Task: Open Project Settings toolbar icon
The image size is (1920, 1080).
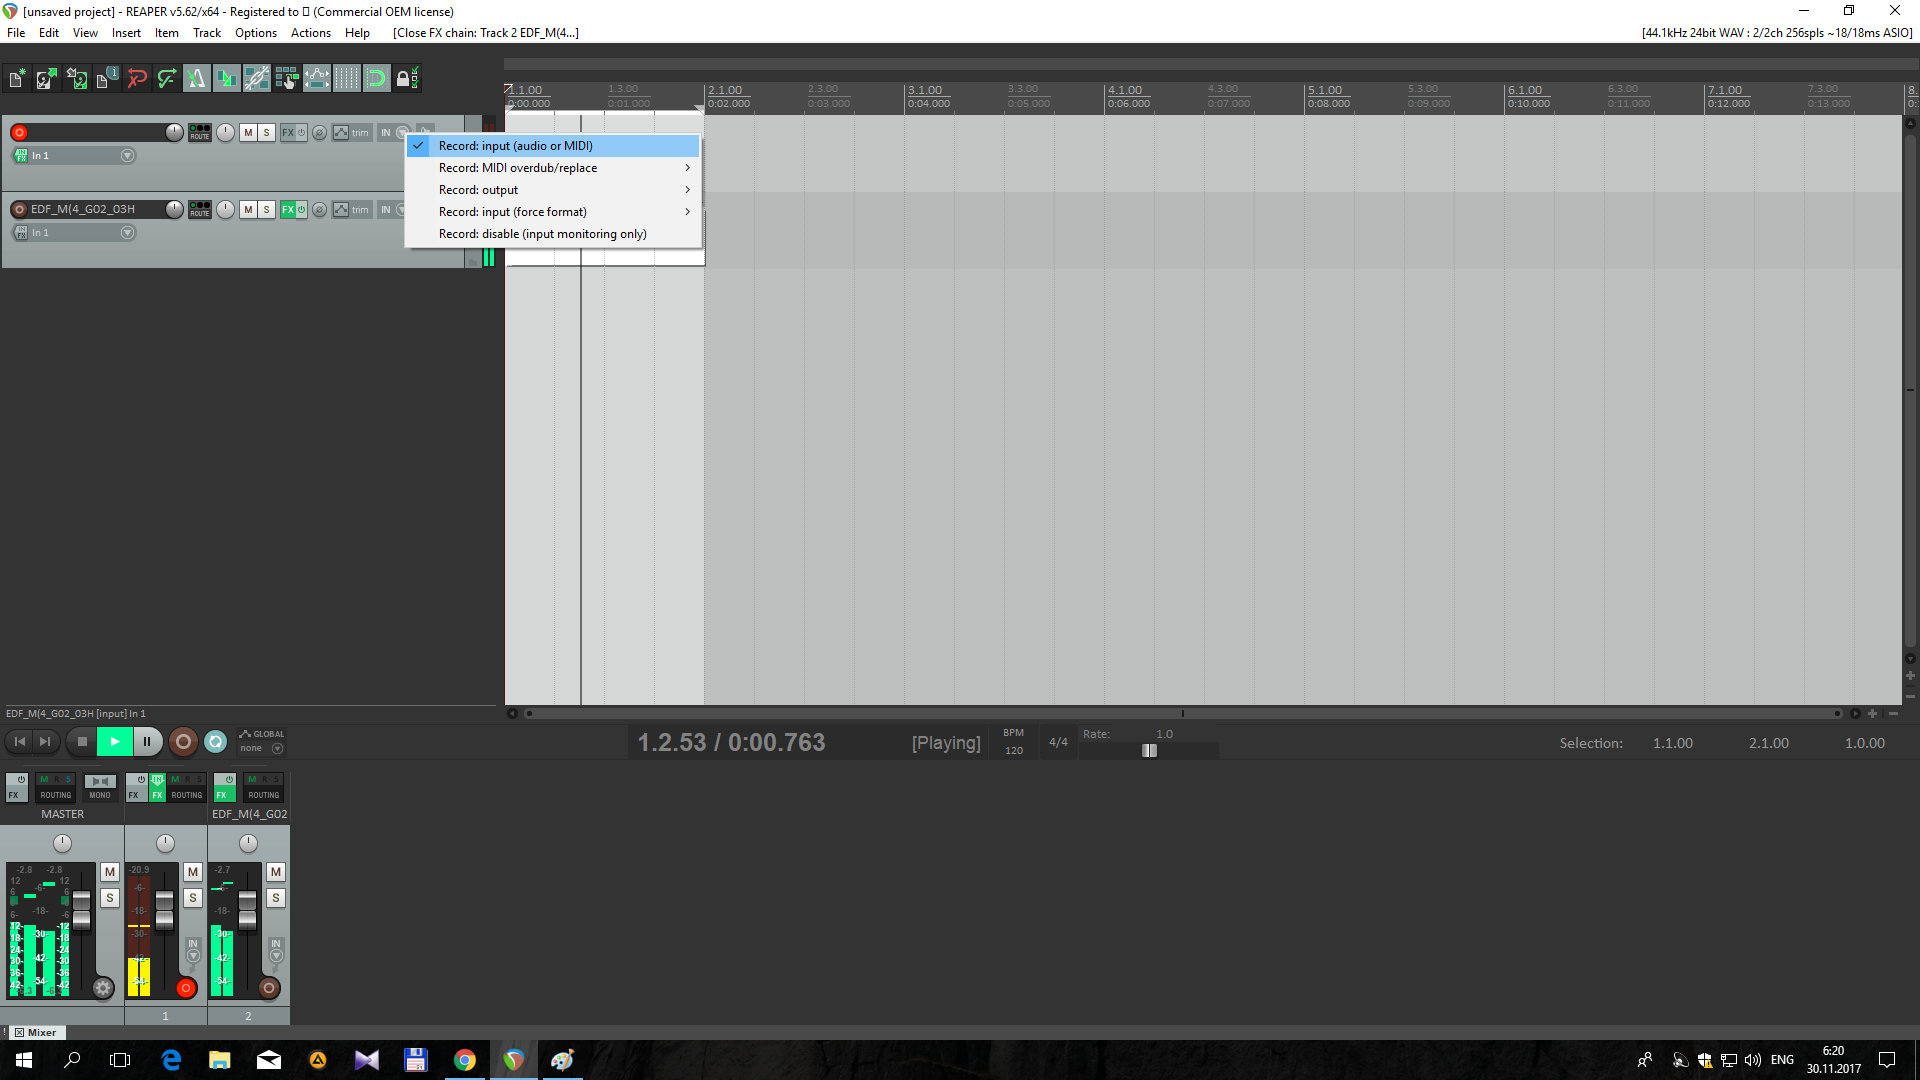Action: 107,78
